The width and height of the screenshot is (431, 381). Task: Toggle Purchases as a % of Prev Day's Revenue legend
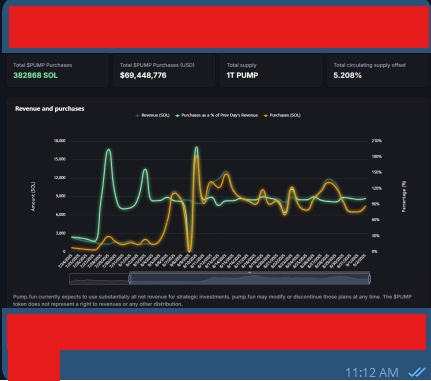217,115
